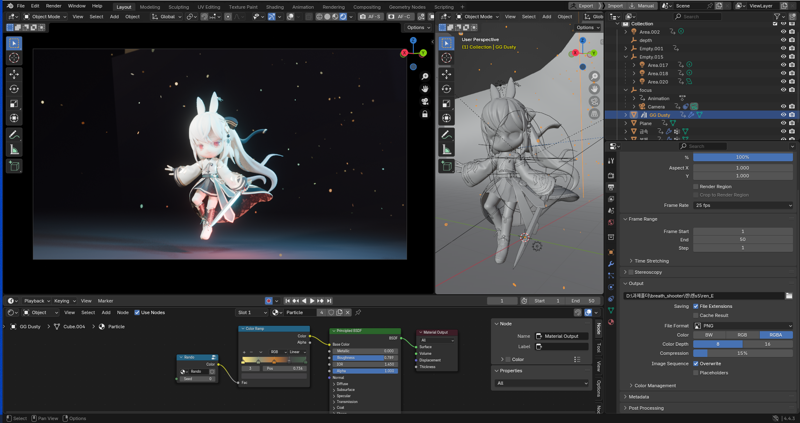Select the Measure tool in left viewport
The height and width of the screenshot is (423, 800).
[14, 150]
